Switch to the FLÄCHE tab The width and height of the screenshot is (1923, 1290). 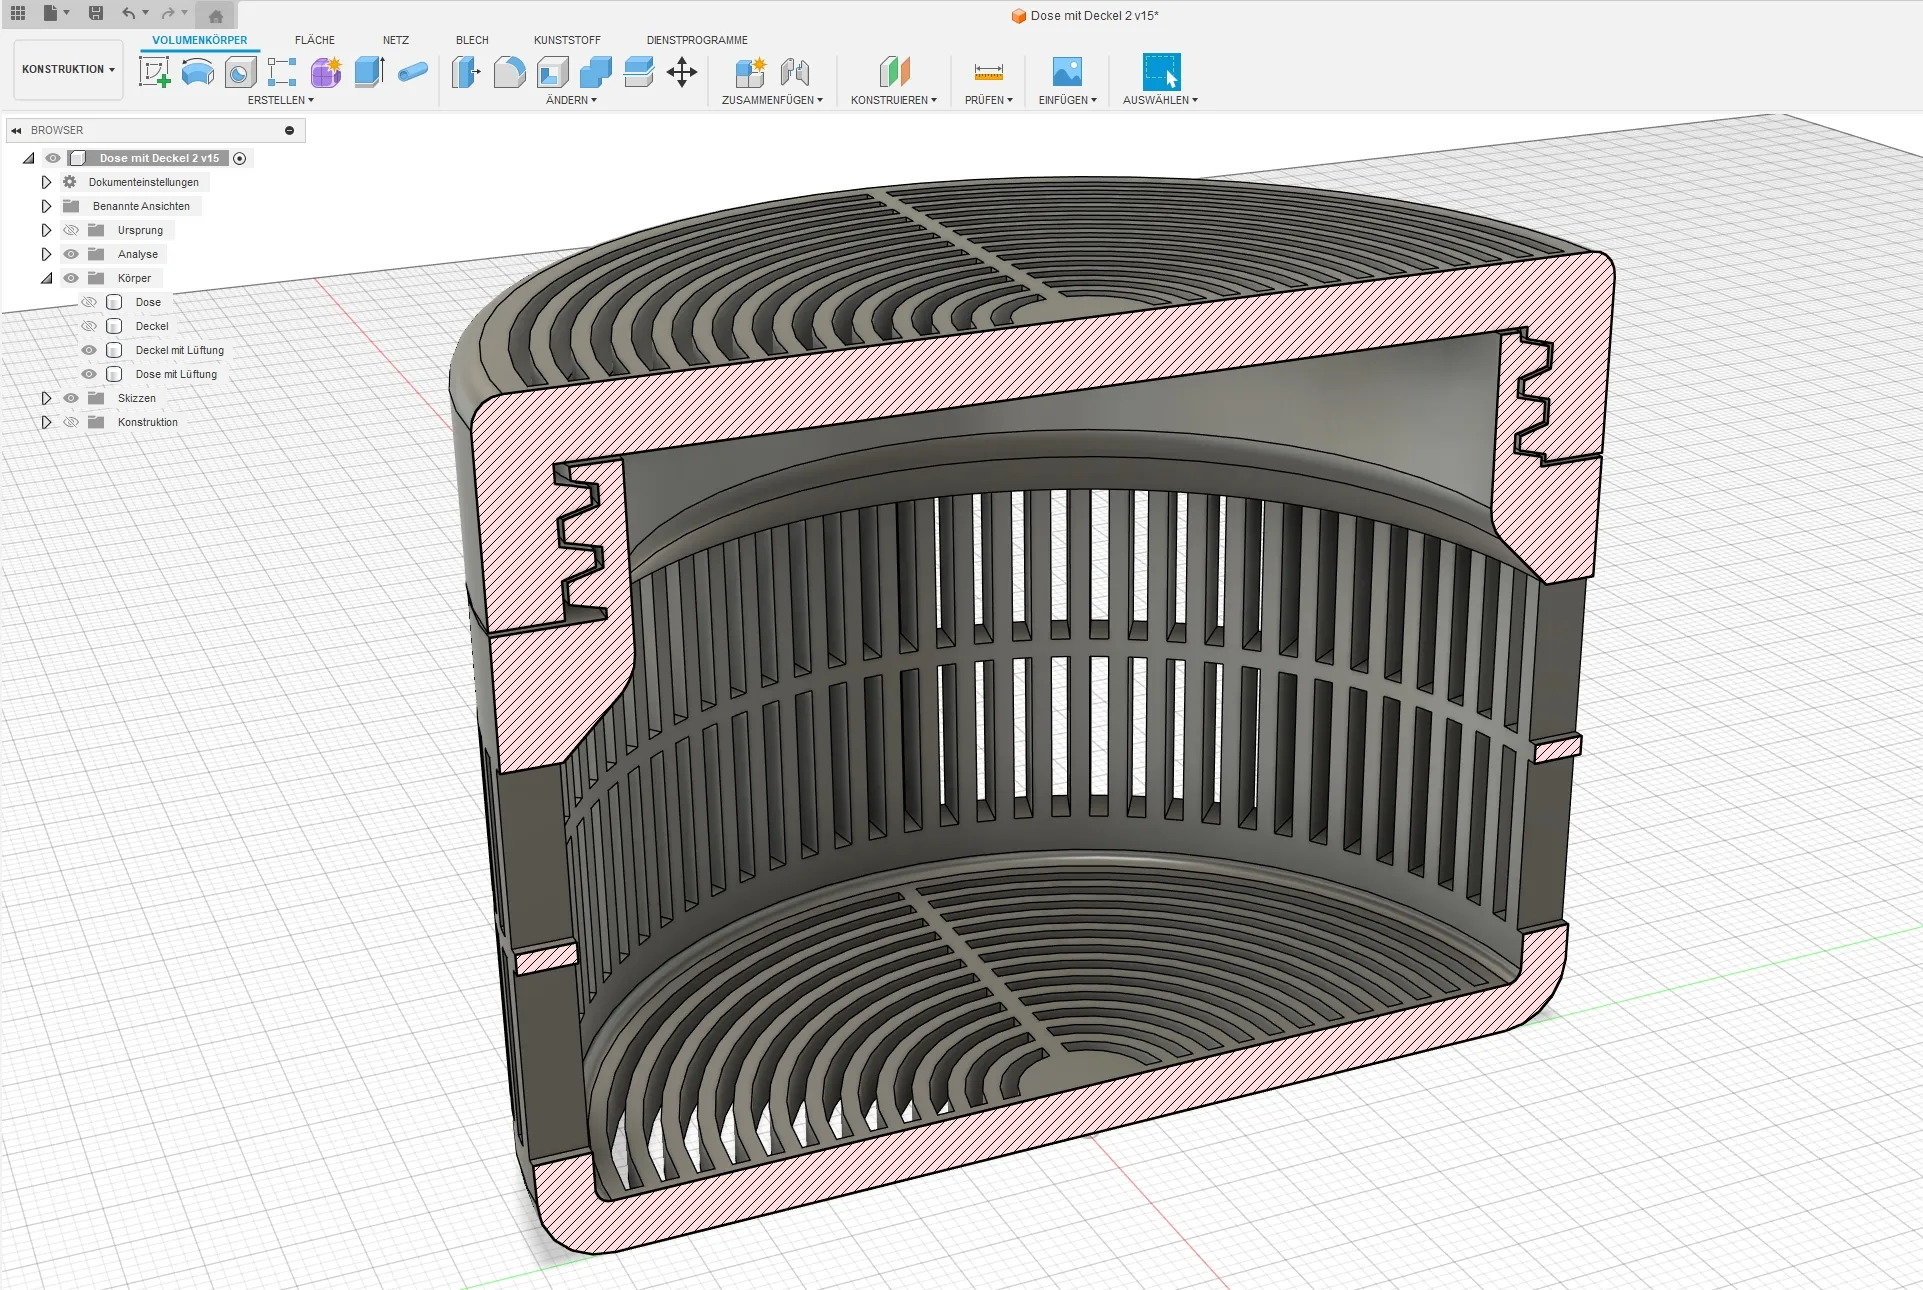pyautogui.click(x=314, y=40)
